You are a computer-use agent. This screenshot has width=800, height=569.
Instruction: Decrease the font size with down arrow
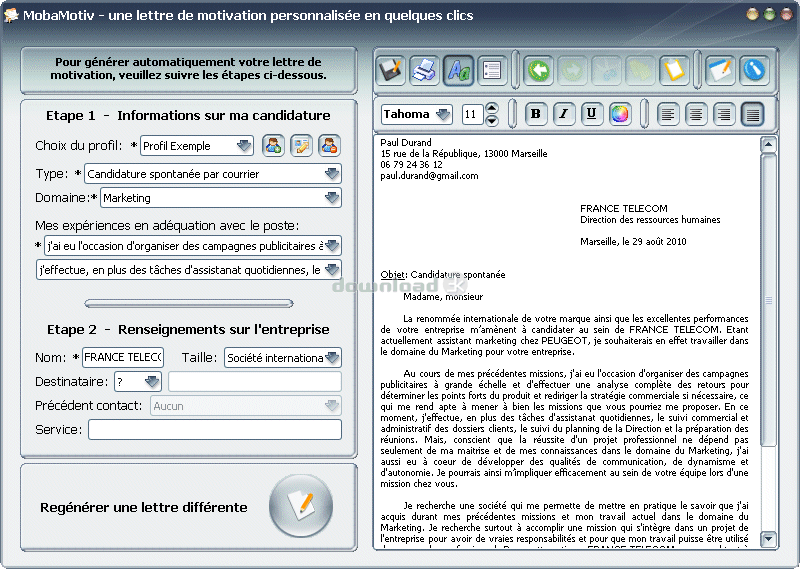click(x=491, y=120)
